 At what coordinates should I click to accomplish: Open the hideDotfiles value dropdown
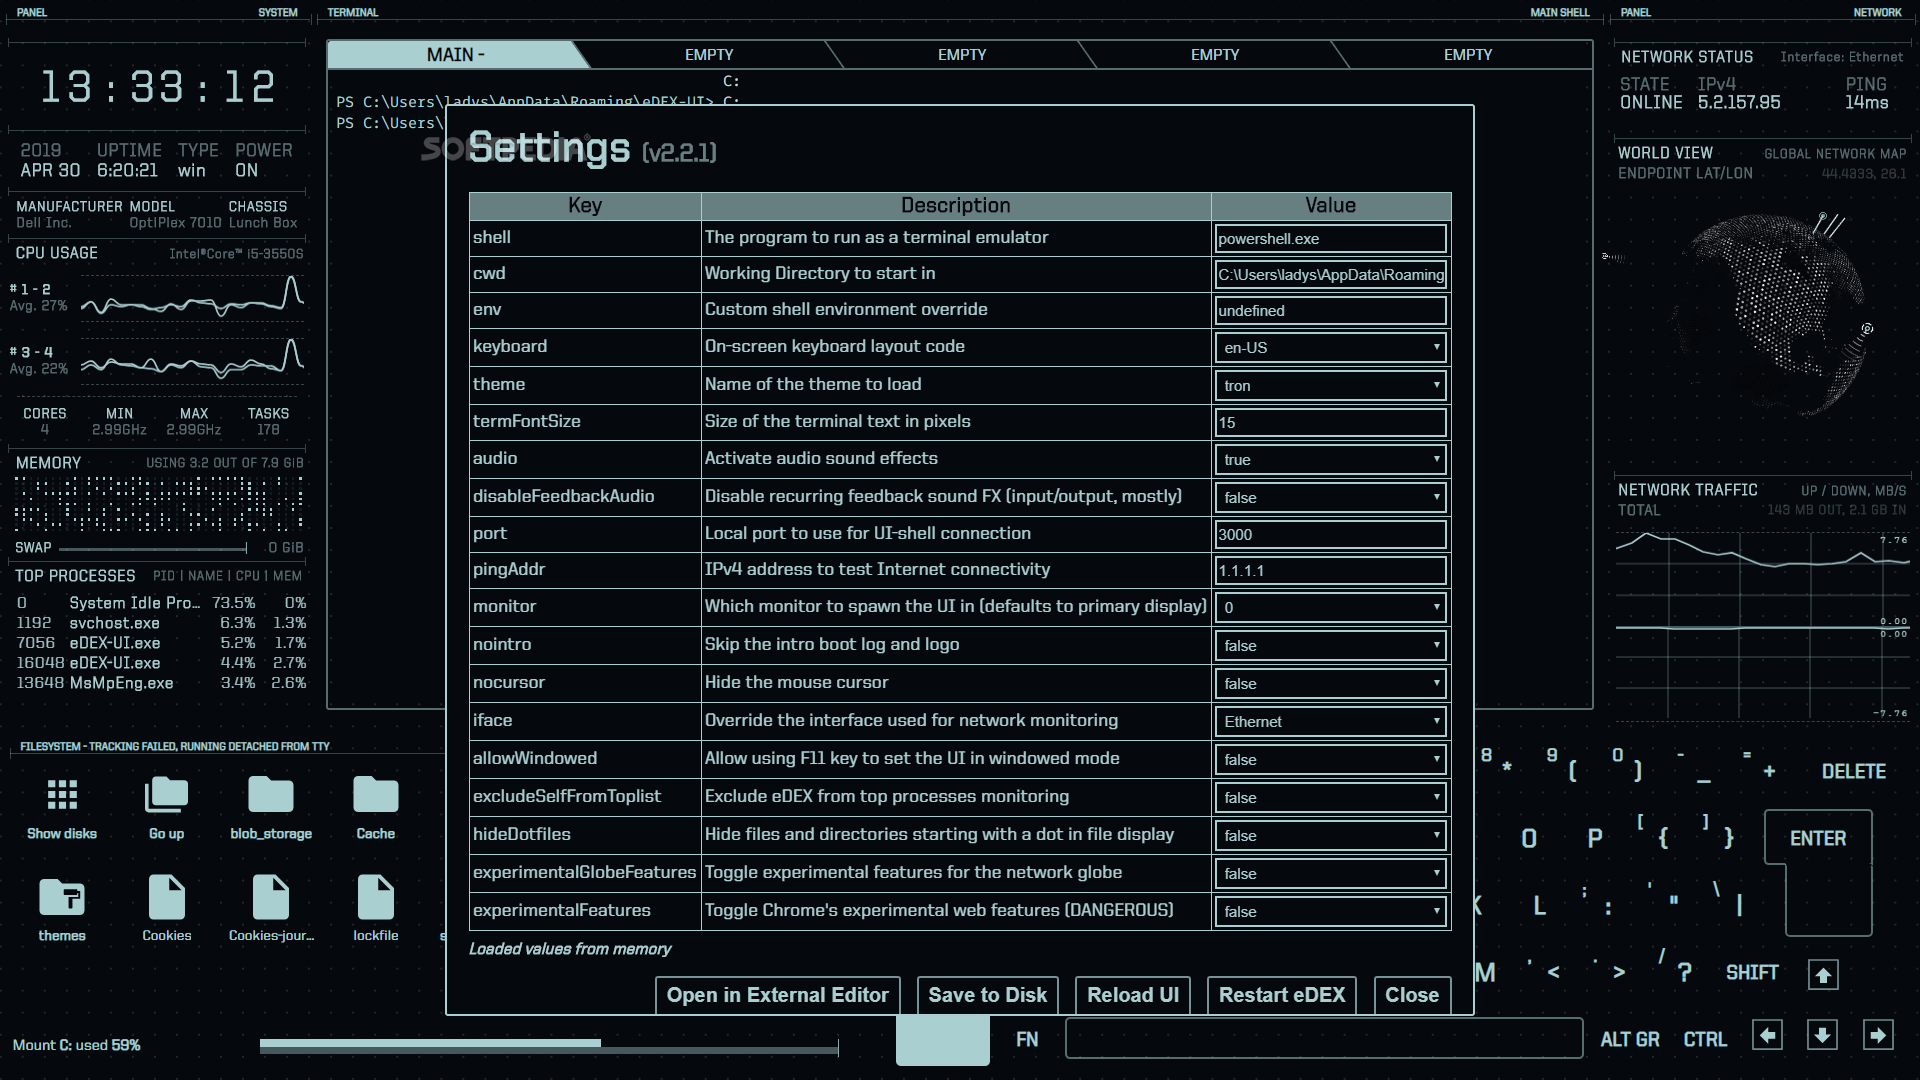[1331, 836]
